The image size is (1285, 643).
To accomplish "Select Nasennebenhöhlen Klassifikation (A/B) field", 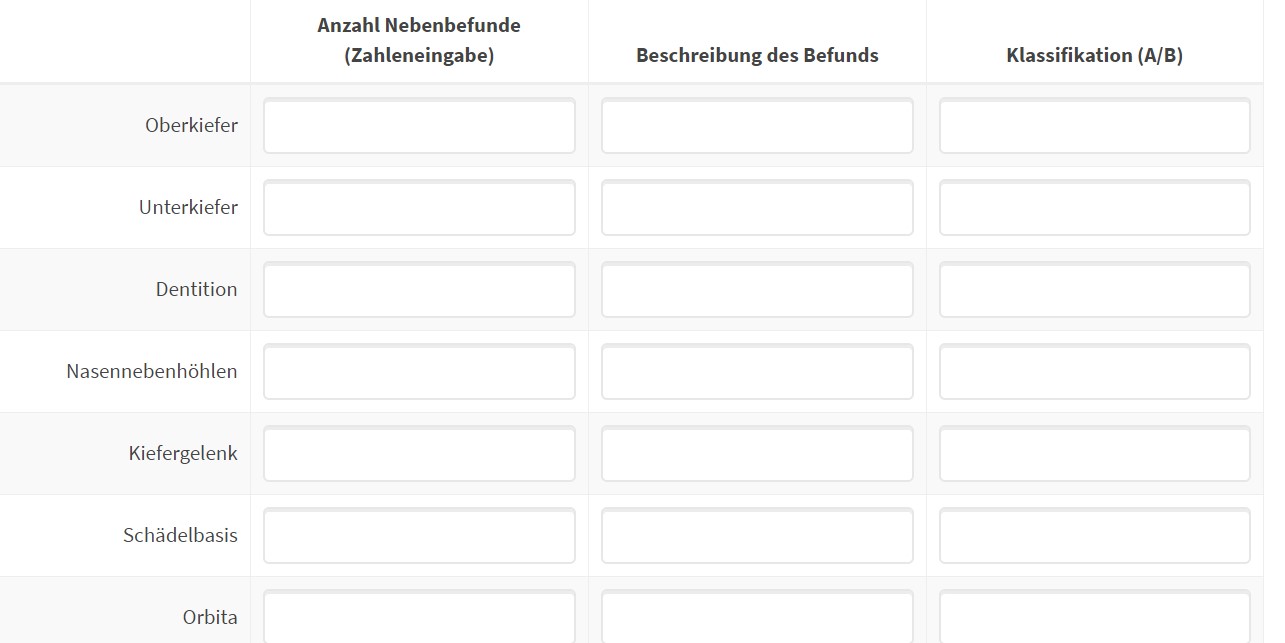I will (x=1094, y=372).
